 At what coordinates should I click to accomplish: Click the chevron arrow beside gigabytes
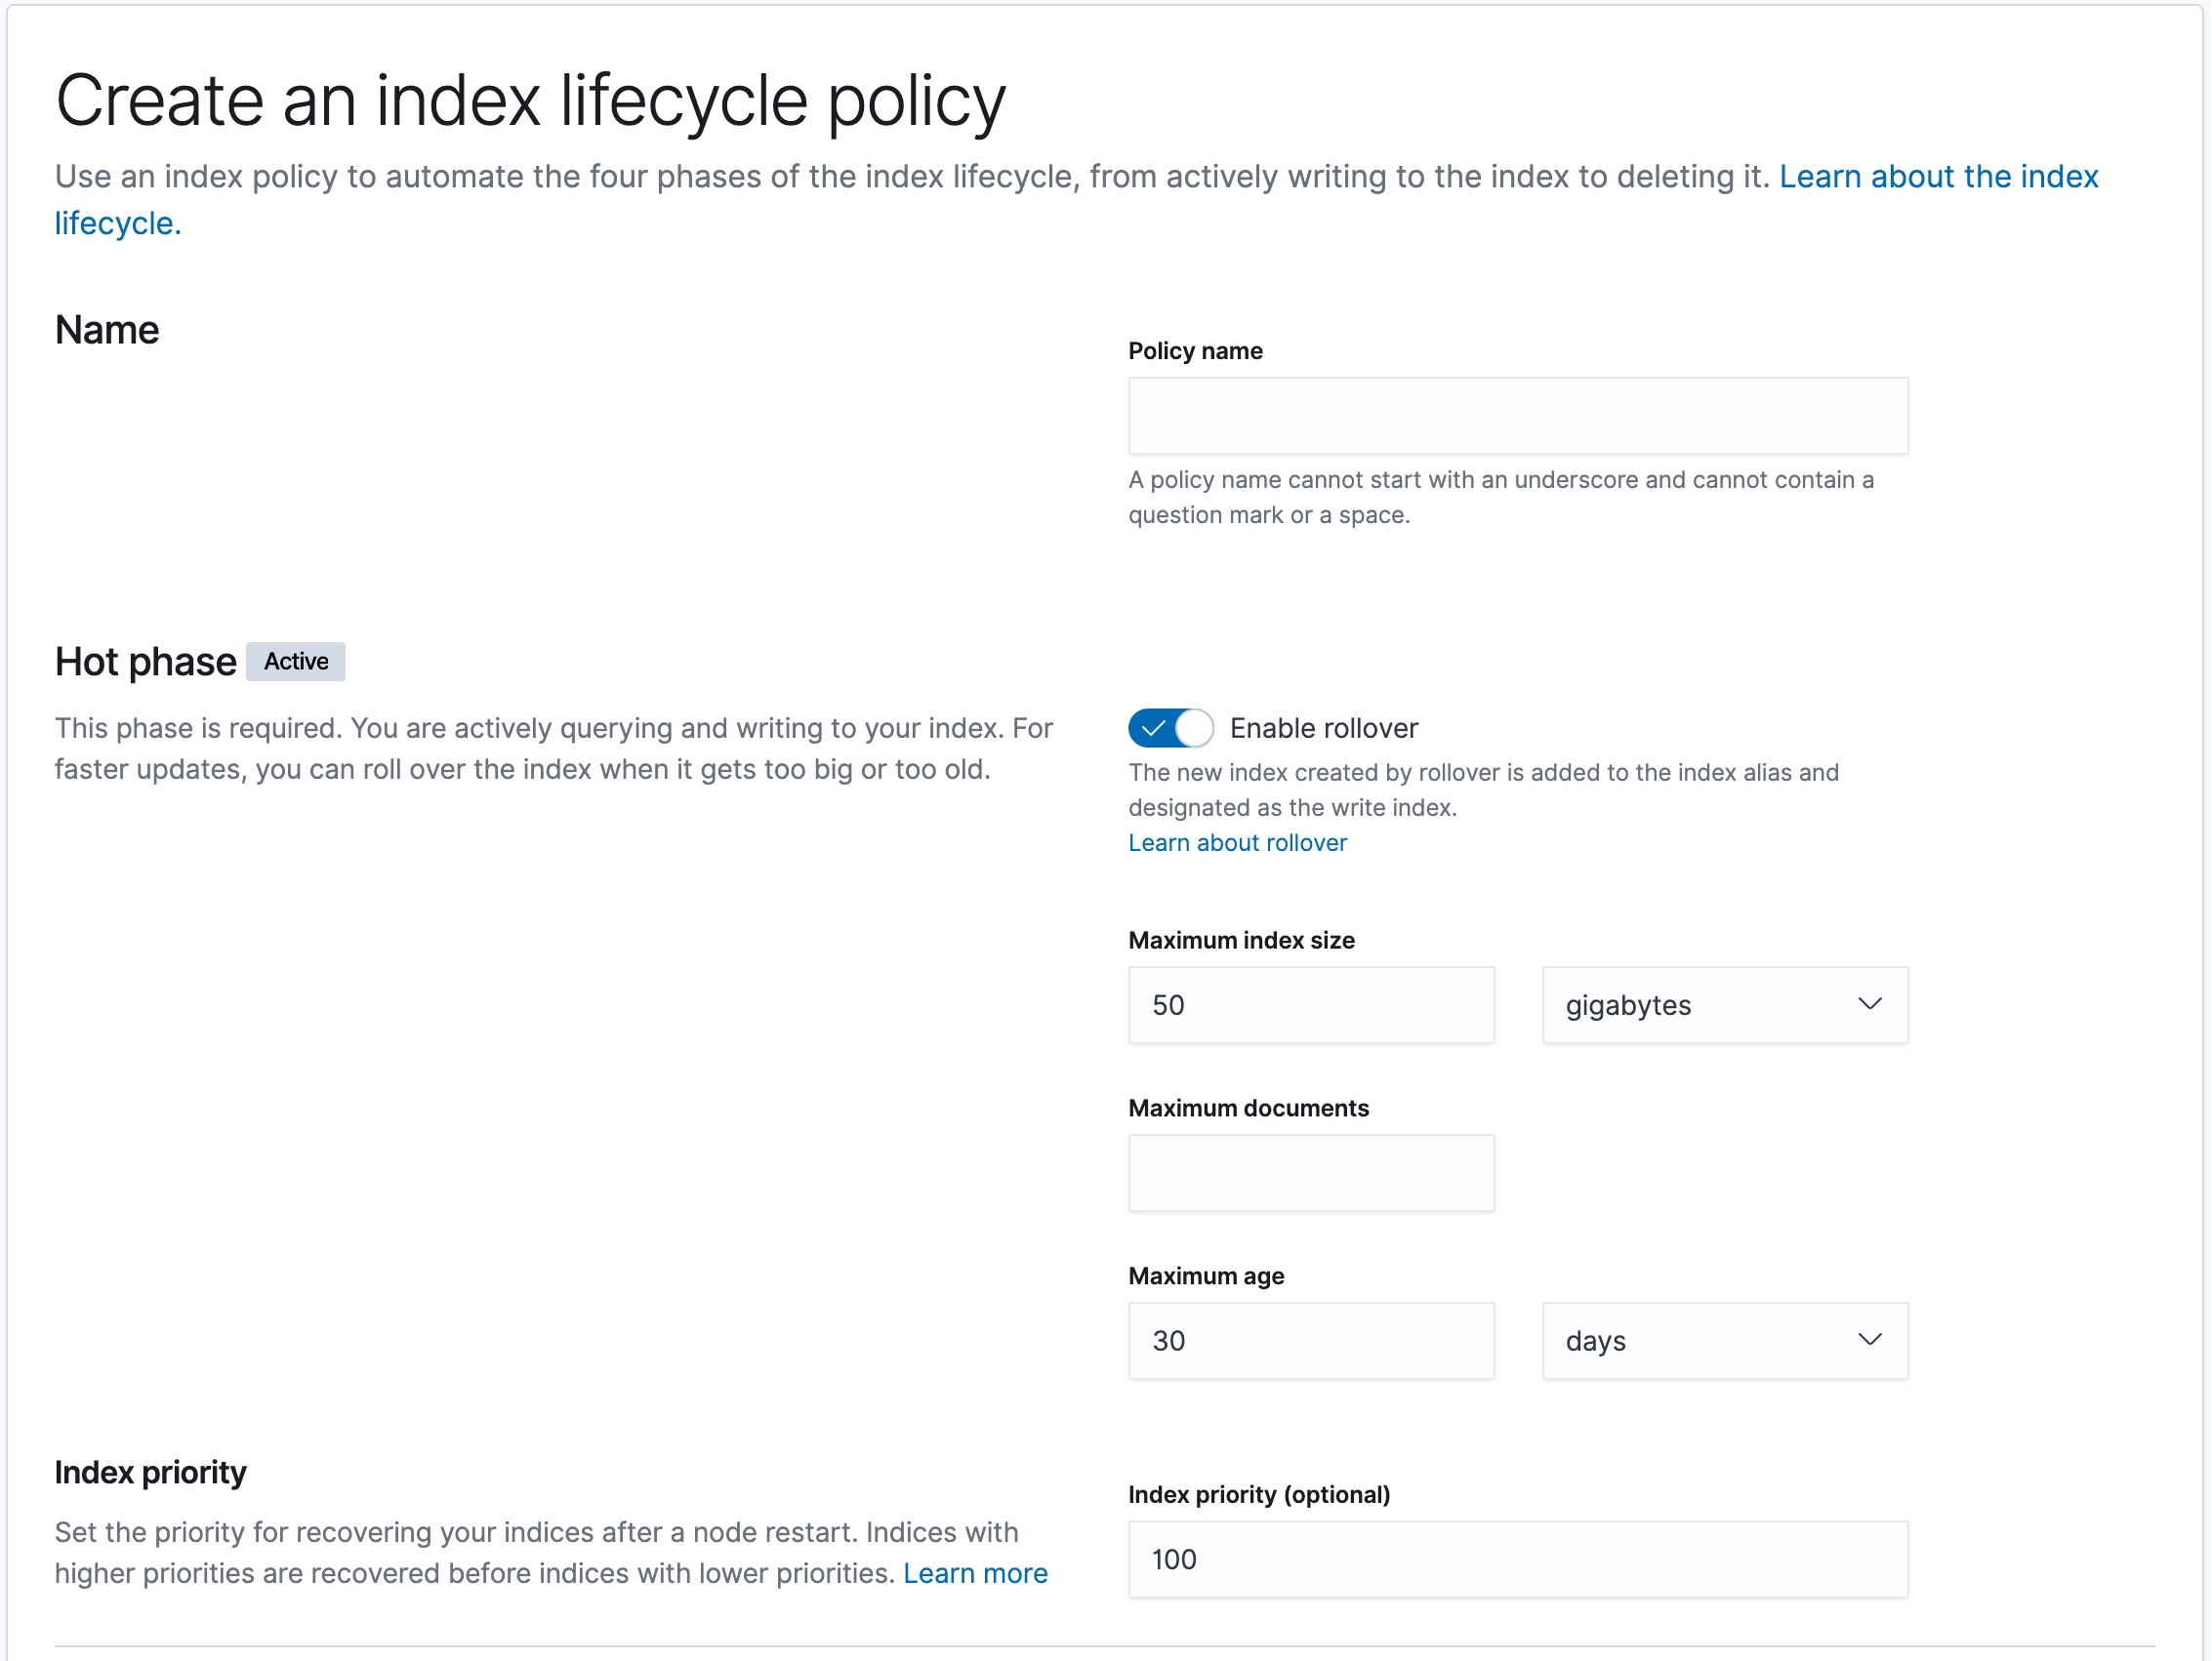pyautogui.click(x=1869, y=1004)
